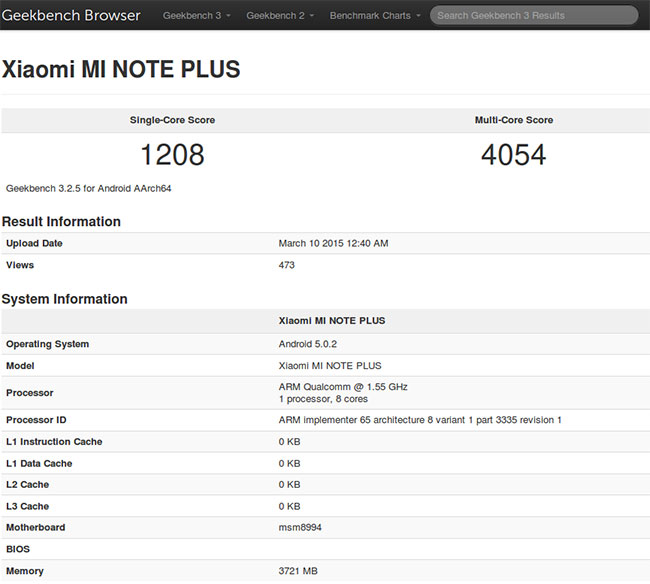The height and width of the screenshot is (584, 650).
Task: Select the 1 processor, 8 cores text
Action: [x=323, y=399]
